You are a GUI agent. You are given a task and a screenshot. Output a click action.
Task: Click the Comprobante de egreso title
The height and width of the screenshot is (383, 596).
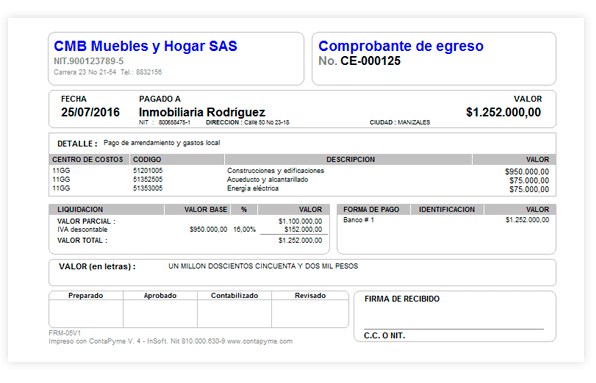click(401, 46)
